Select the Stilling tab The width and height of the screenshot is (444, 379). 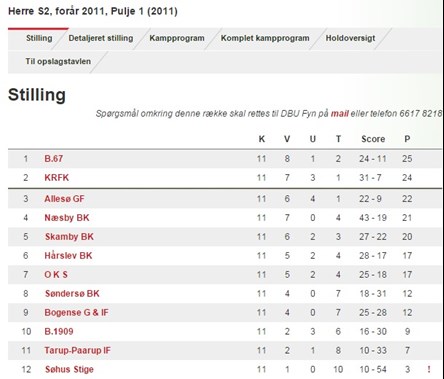click(x=39, y=38)
